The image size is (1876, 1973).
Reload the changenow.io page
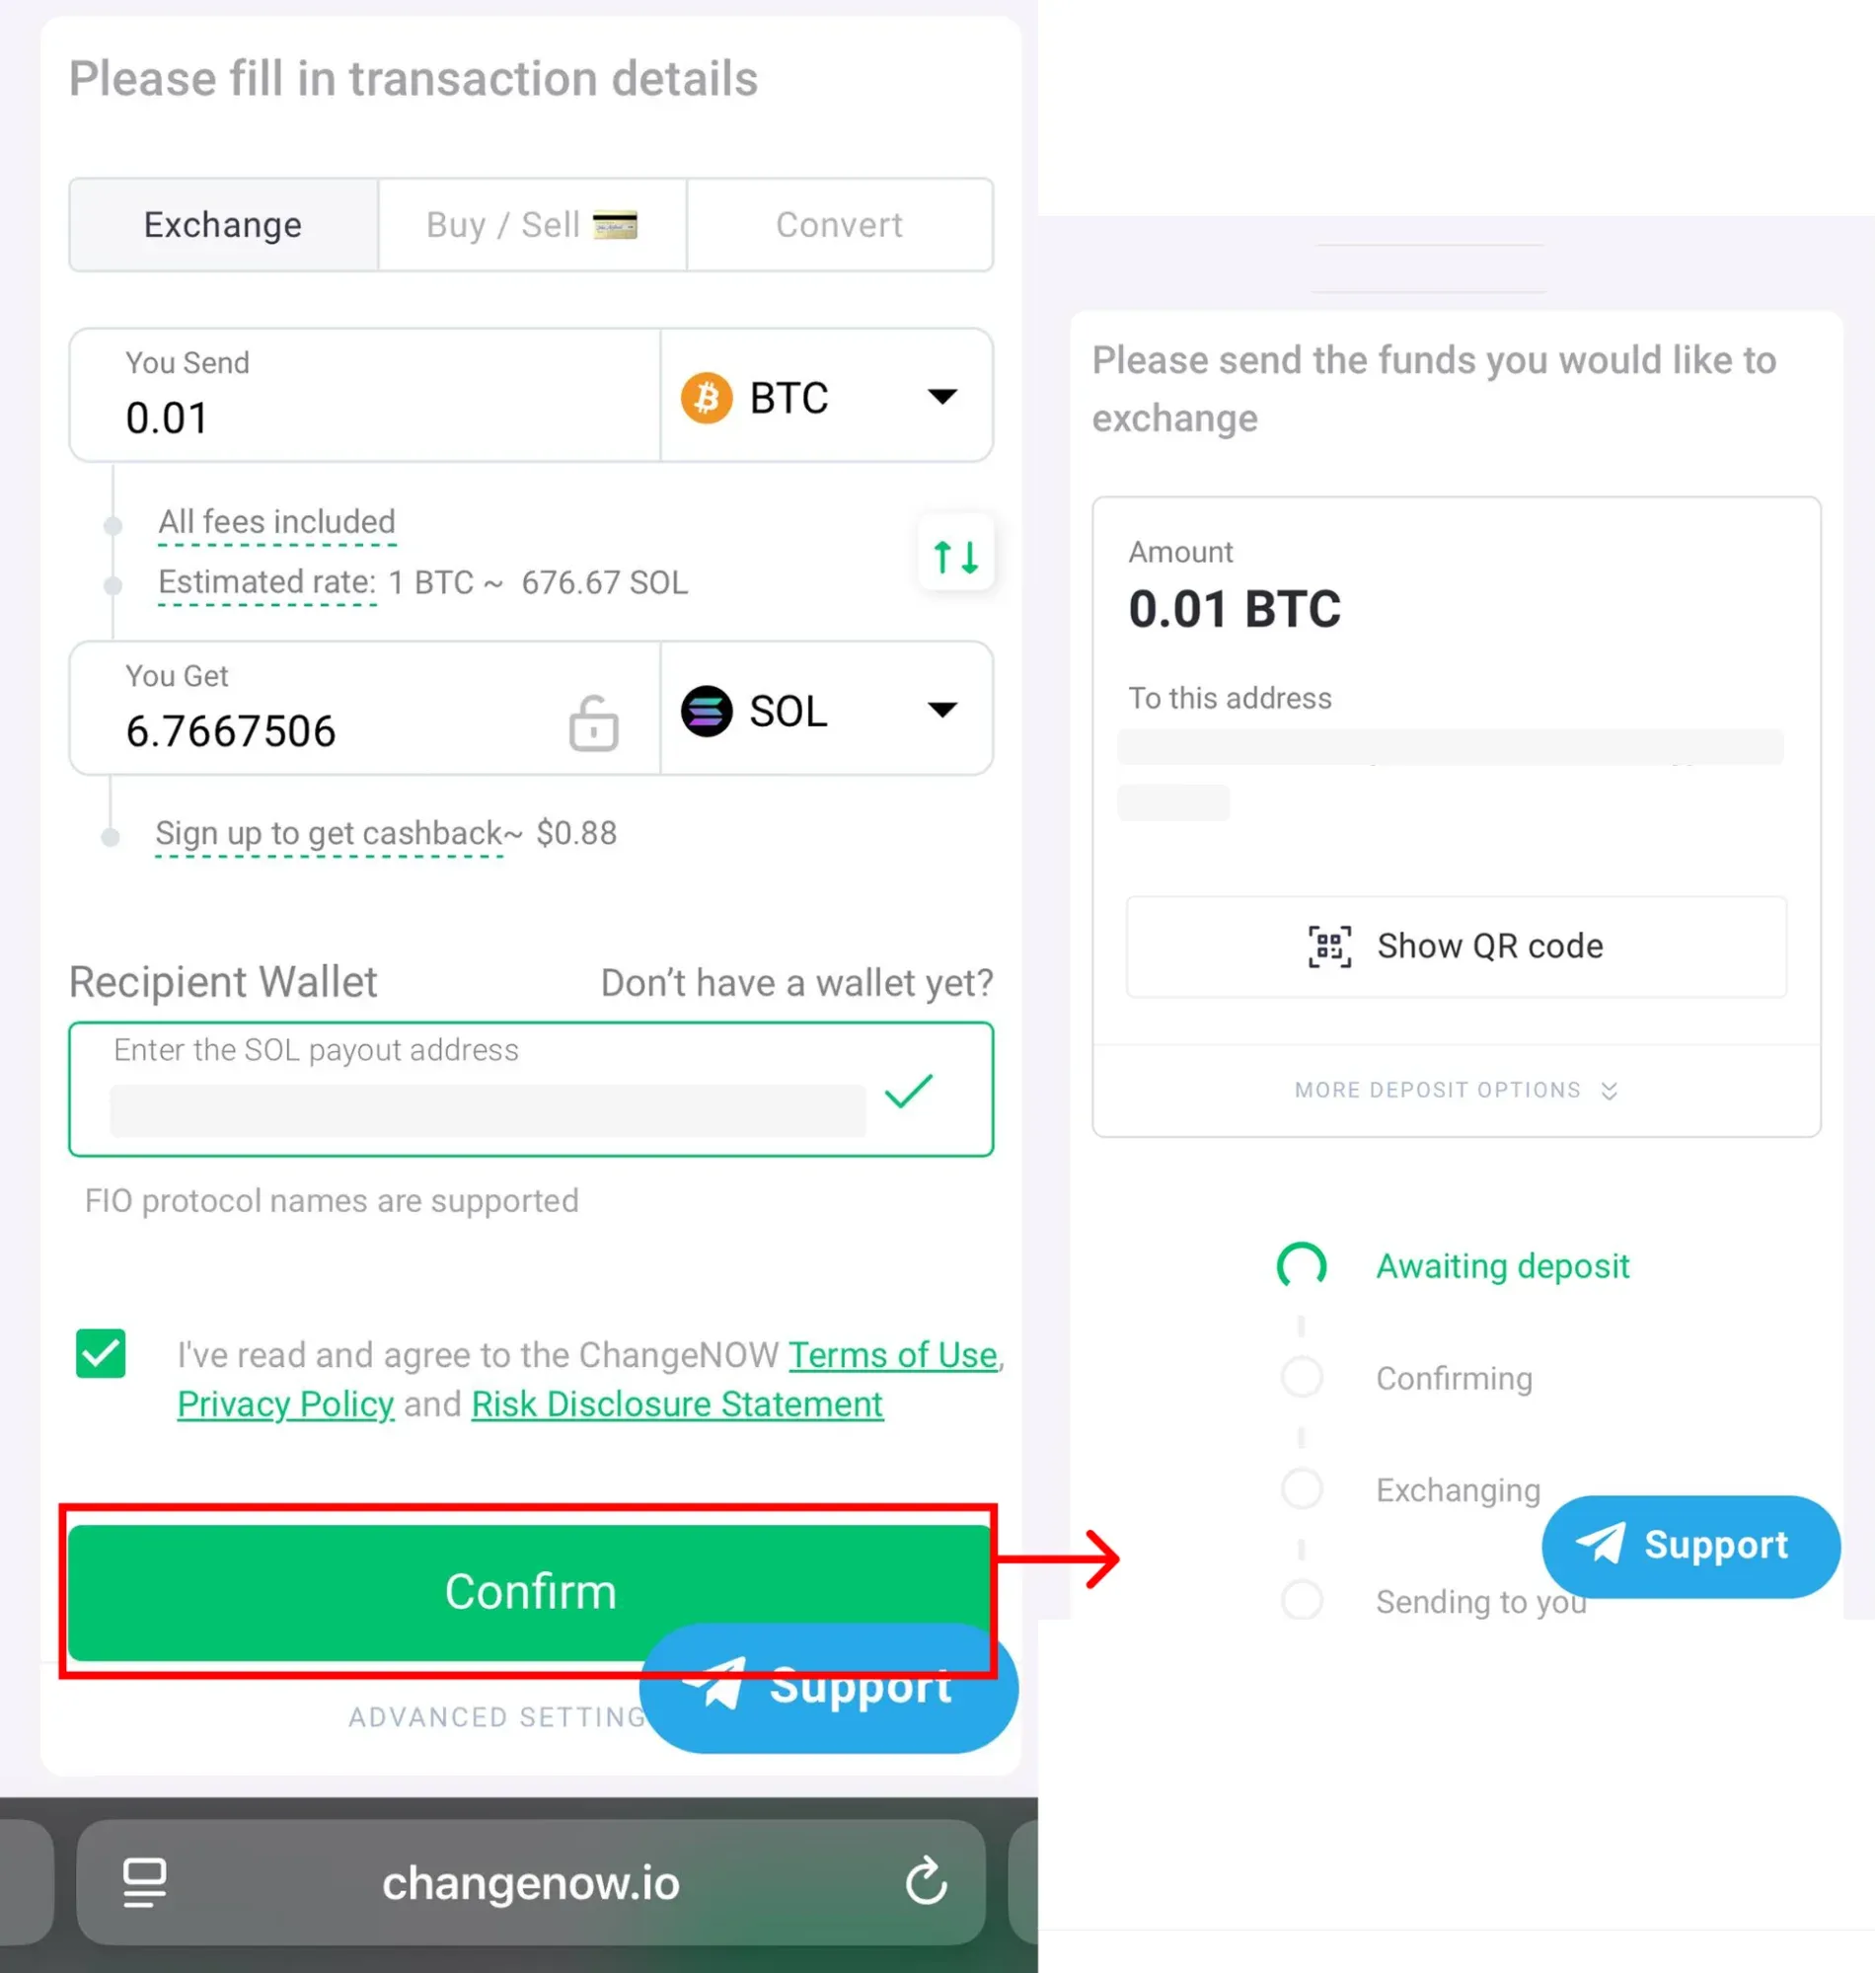(926, 1881)
